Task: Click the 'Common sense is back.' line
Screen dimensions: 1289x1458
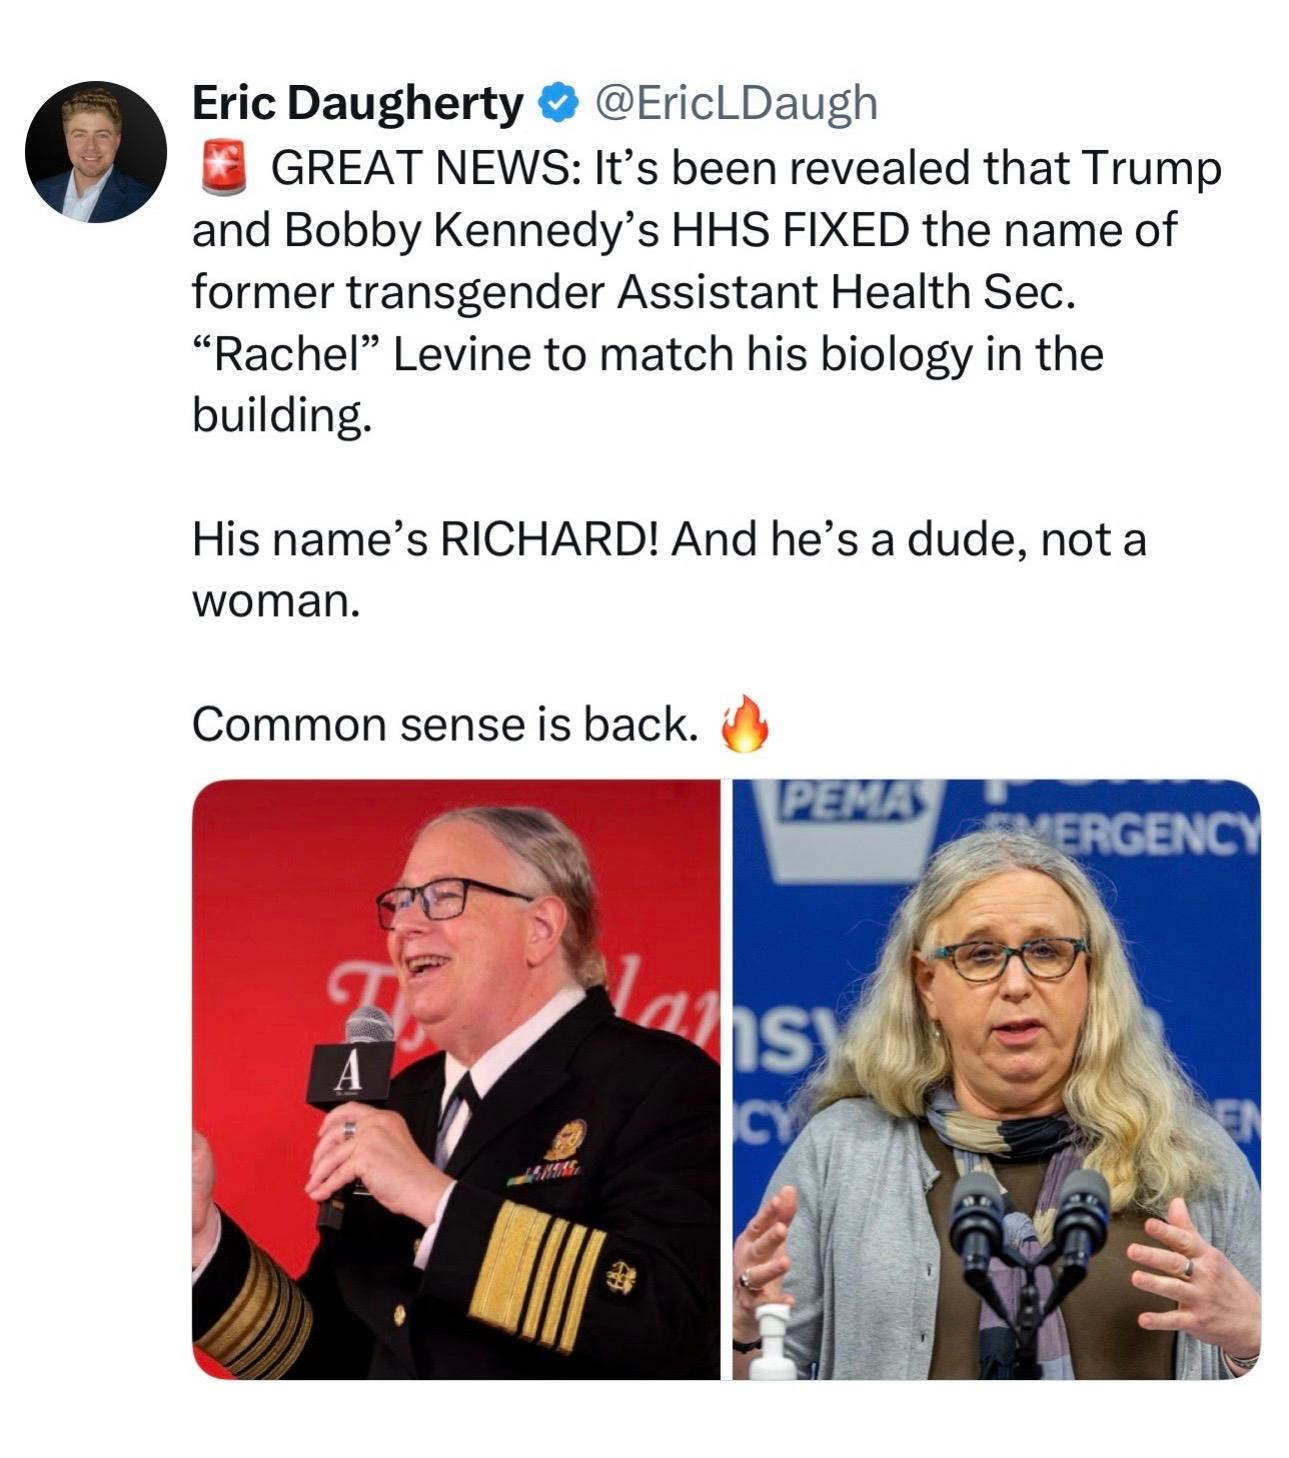Action: [x=445, y=725]
